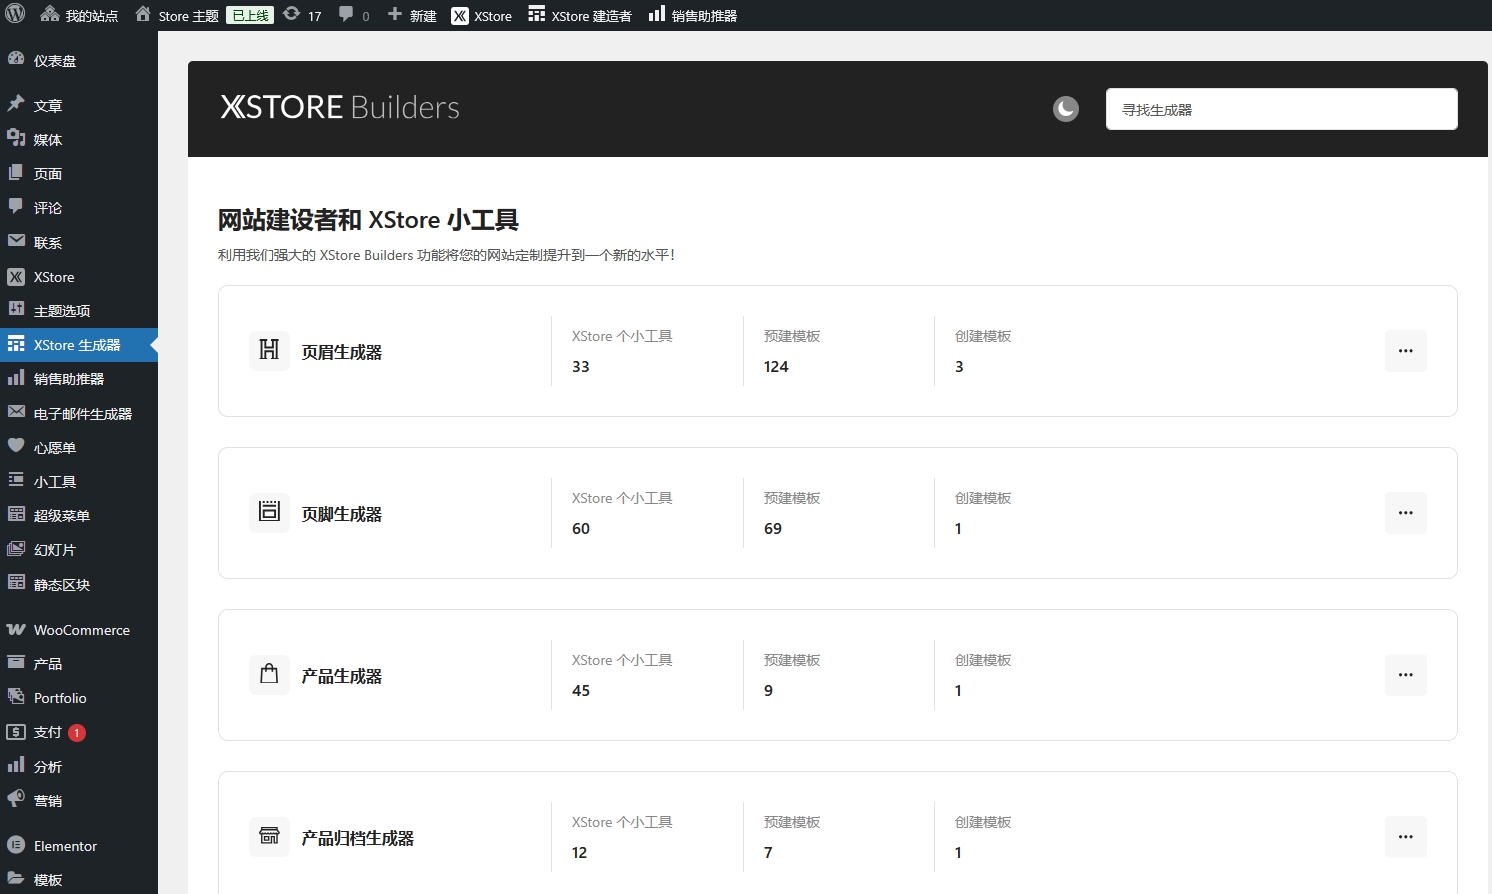Click 69 prebuilt templates count for 页脚生成器
This screenshot has width=1492, height=894.
(773, 529)
